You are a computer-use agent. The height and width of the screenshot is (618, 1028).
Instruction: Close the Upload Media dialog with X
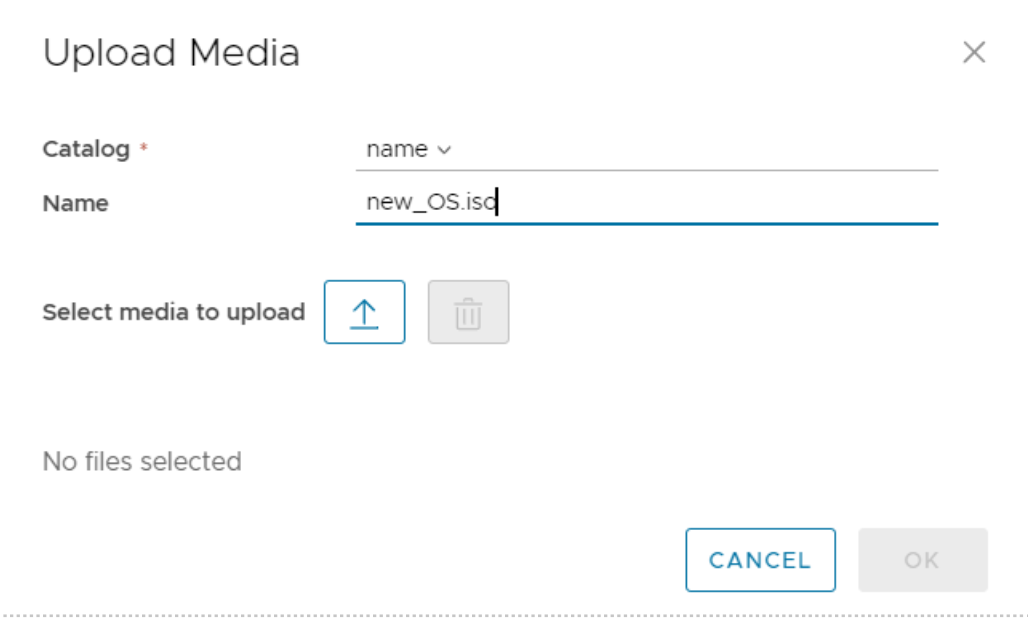click(974, 52)
